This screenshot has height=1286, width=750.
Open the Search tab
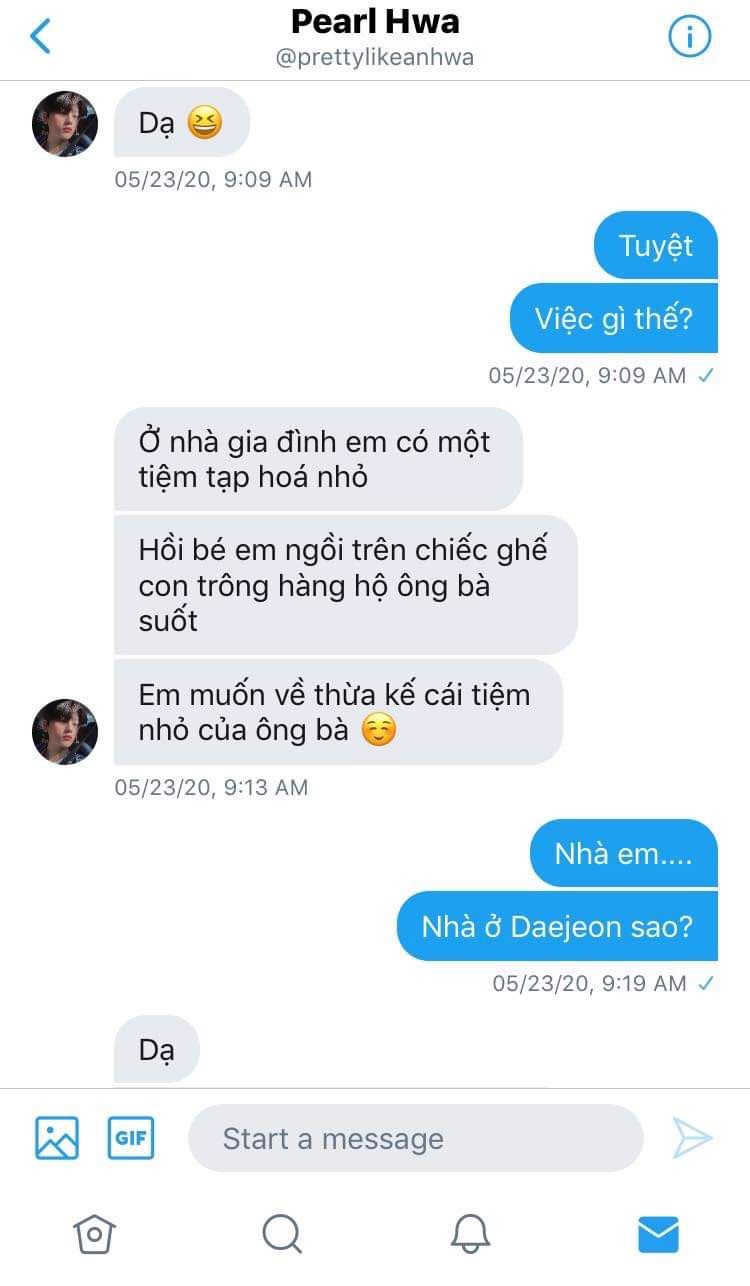pos(282,1233)
